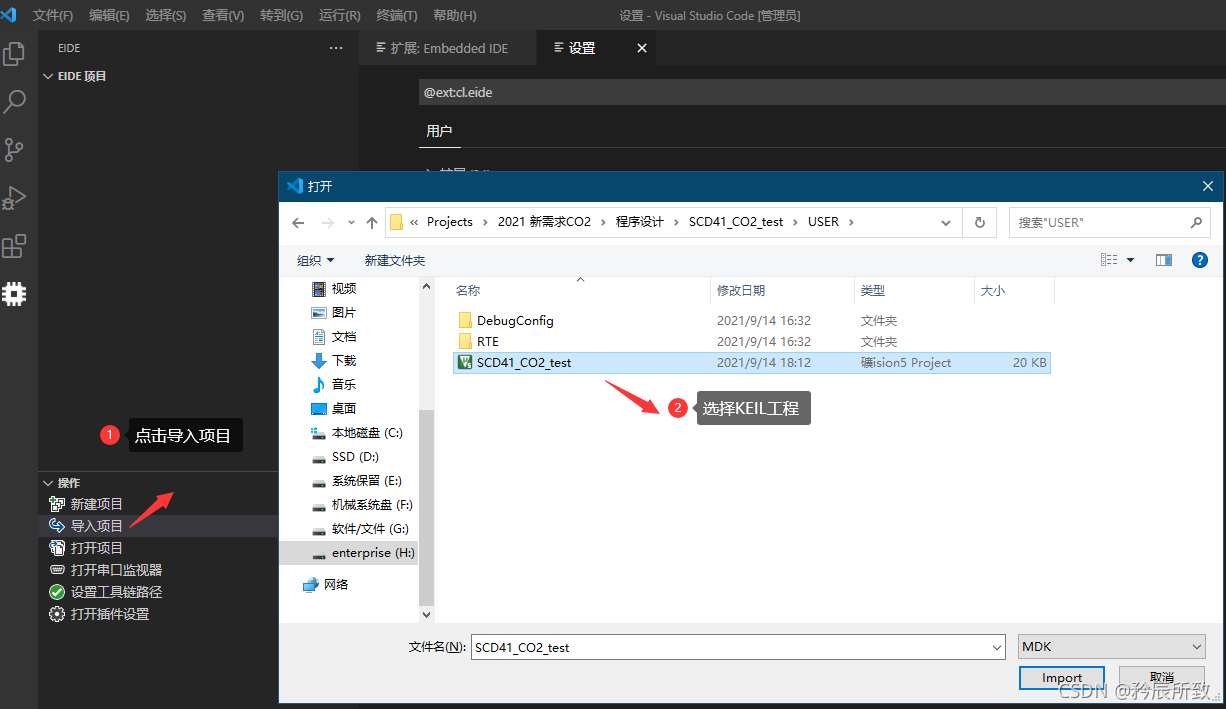The height and width of the screenshot is (709, 1226).
Task: Open the 组织 dropdown menu
Action: pos(316,260)
